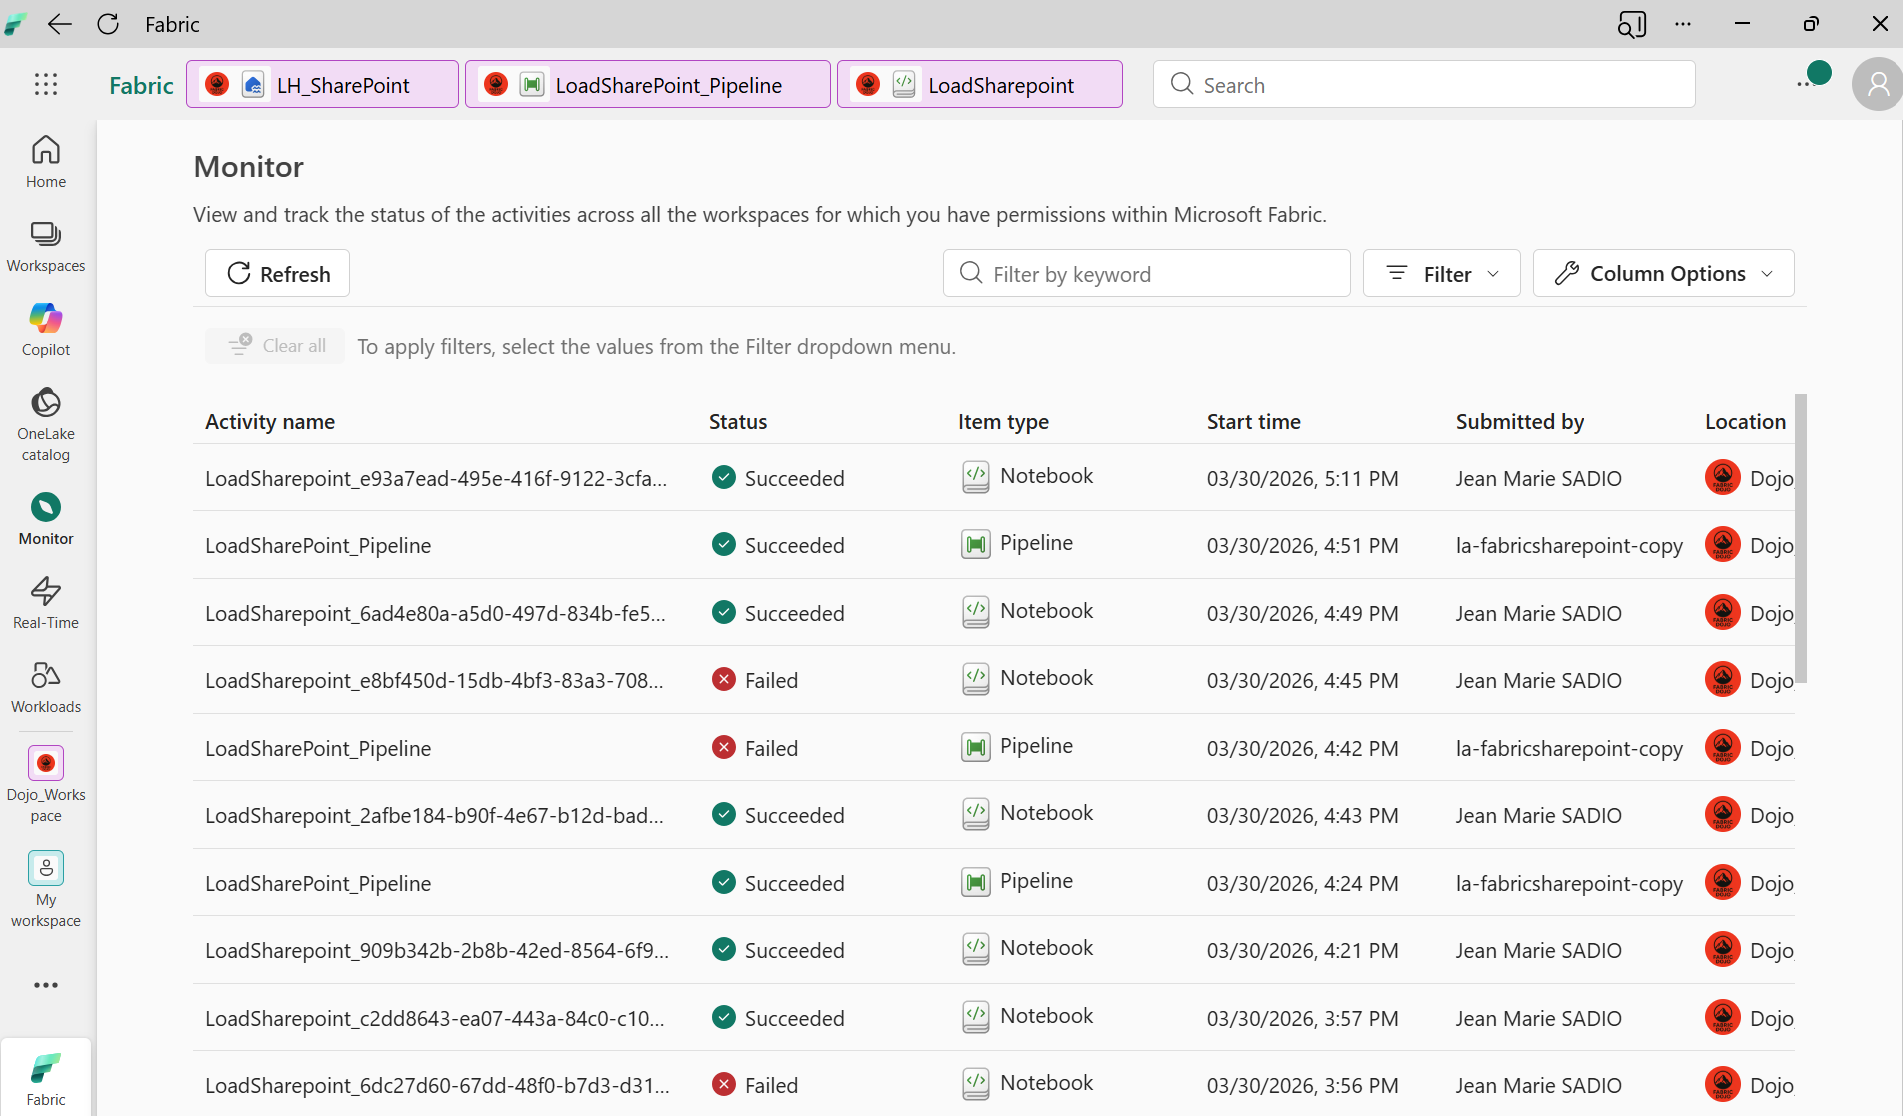Open Workspaces from the left navigation
This screenshot has width=1903, height=1116.
pos(46,246)
